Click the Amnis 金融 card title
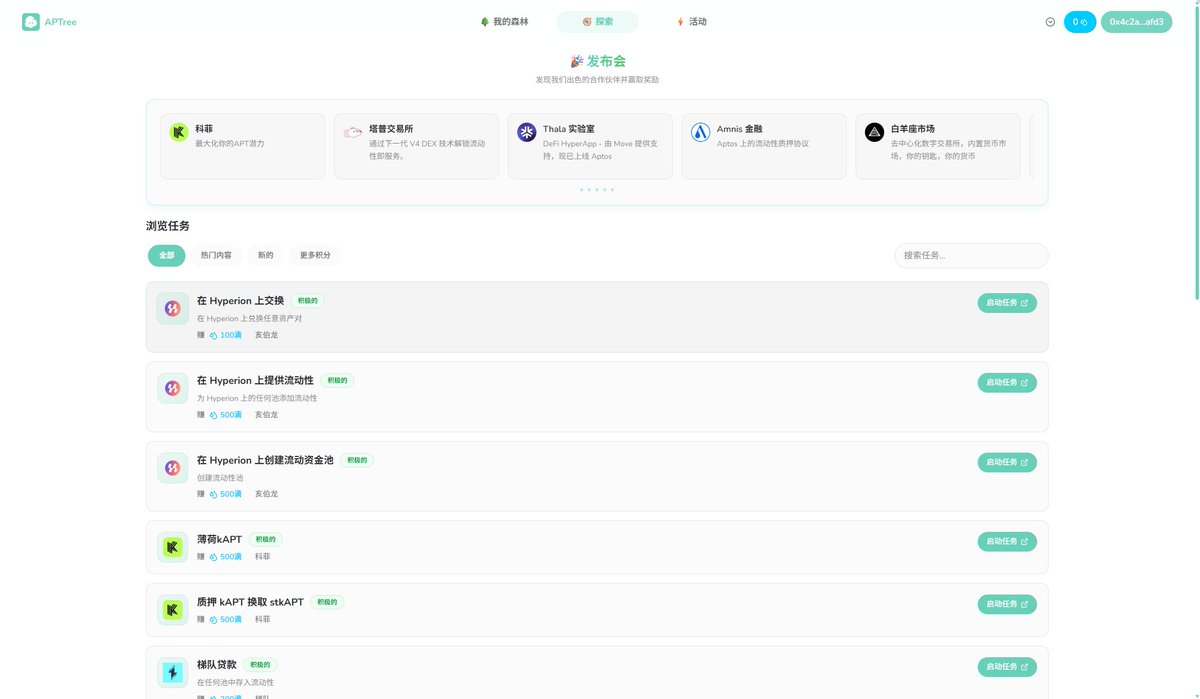Viewport: 1200px width, 699px height. click(x=741, y=129)
